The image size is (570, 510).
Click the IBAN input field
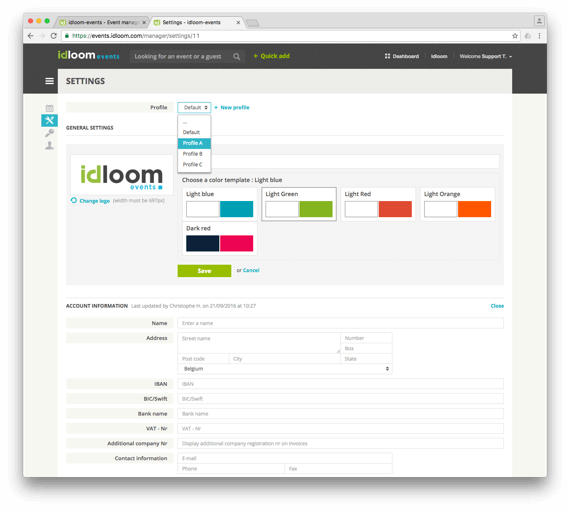click(x=340, y=383)
